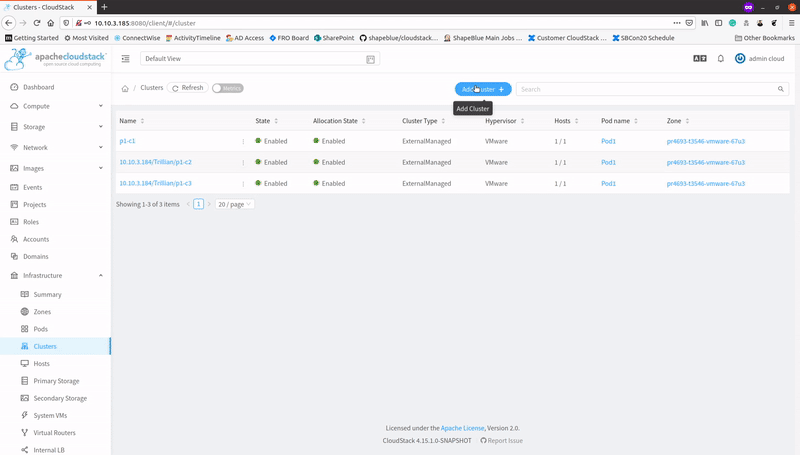Click the Add Cluster button
The image size is (800, 455).
pyautogui.click(x=483, y=89)
